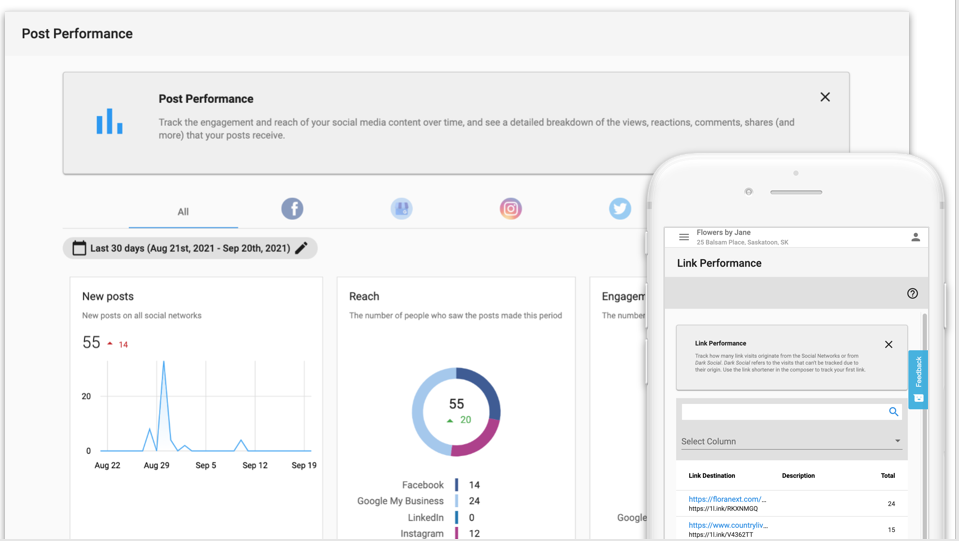Click the Aug 29 axis label
Viewport: 959px width, 541px height.
coord(157,465)
